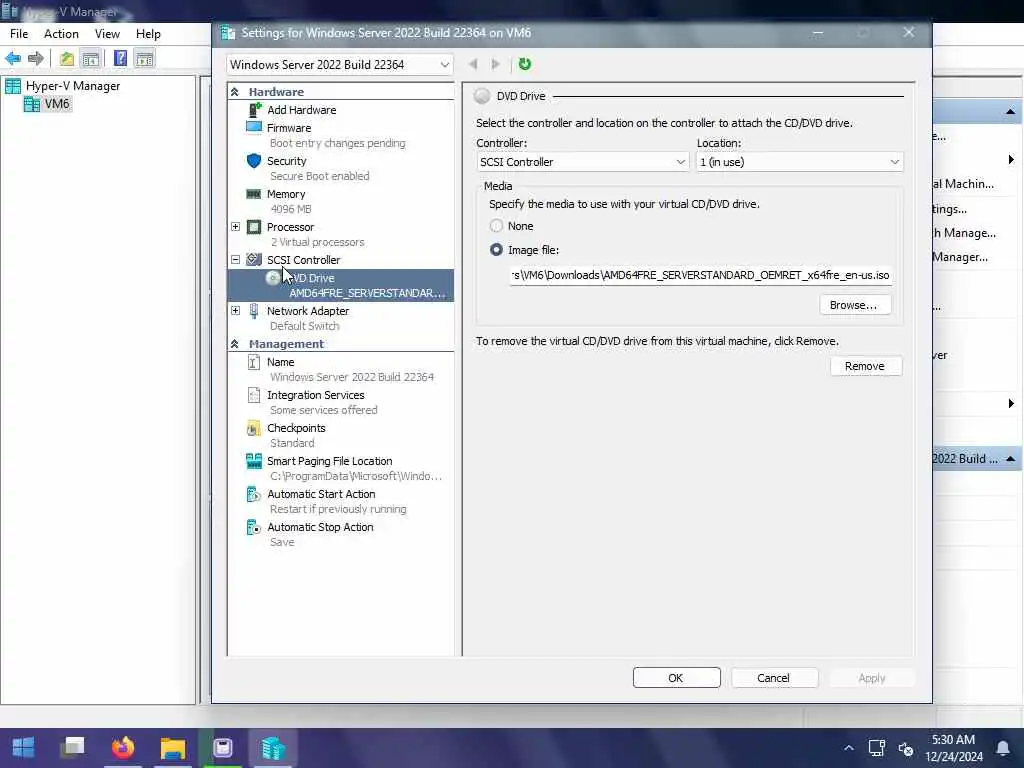Viewport: 1024px width, 768px height.
Task: Open Security settings with shield icon
Action: tap(286, 161)
